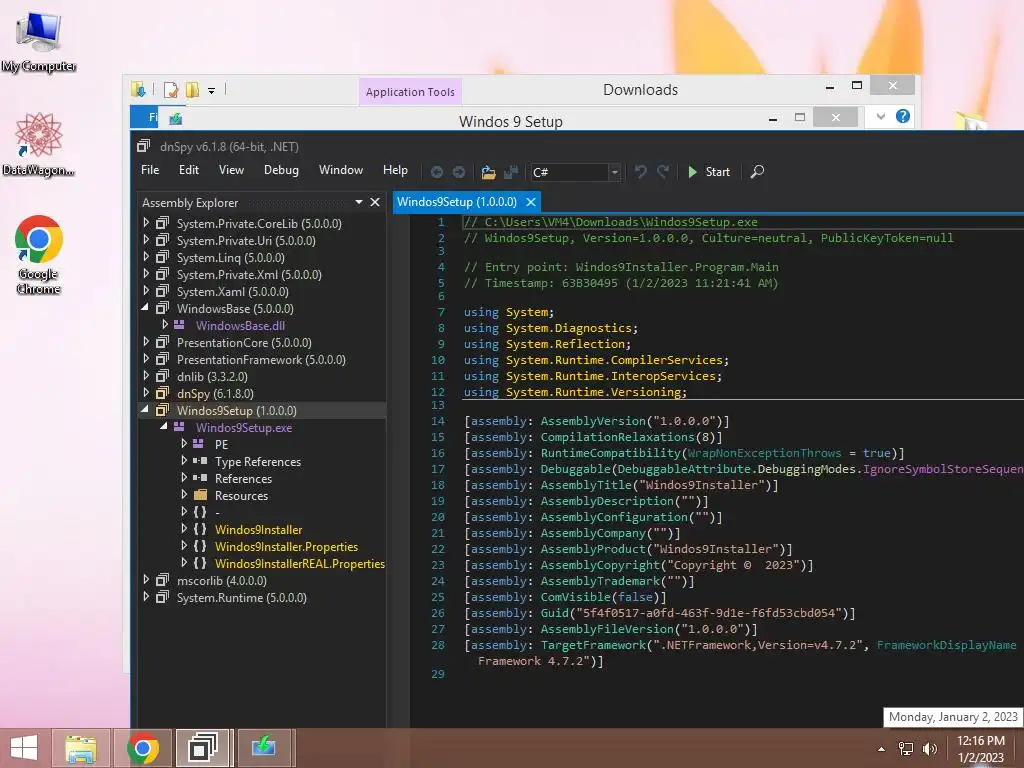Click the dnSpy taskbar button
The width and height of the screenshot is (1024, 768).
coord(203,748)
